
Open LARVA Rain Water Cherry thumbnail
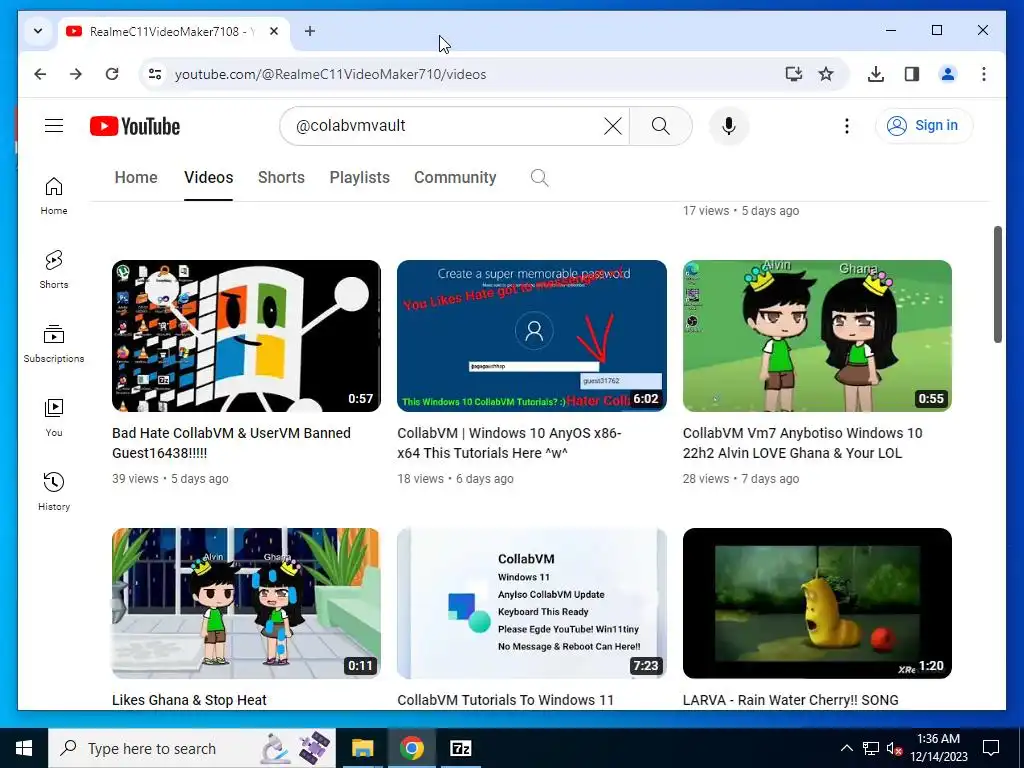(817, 603)
